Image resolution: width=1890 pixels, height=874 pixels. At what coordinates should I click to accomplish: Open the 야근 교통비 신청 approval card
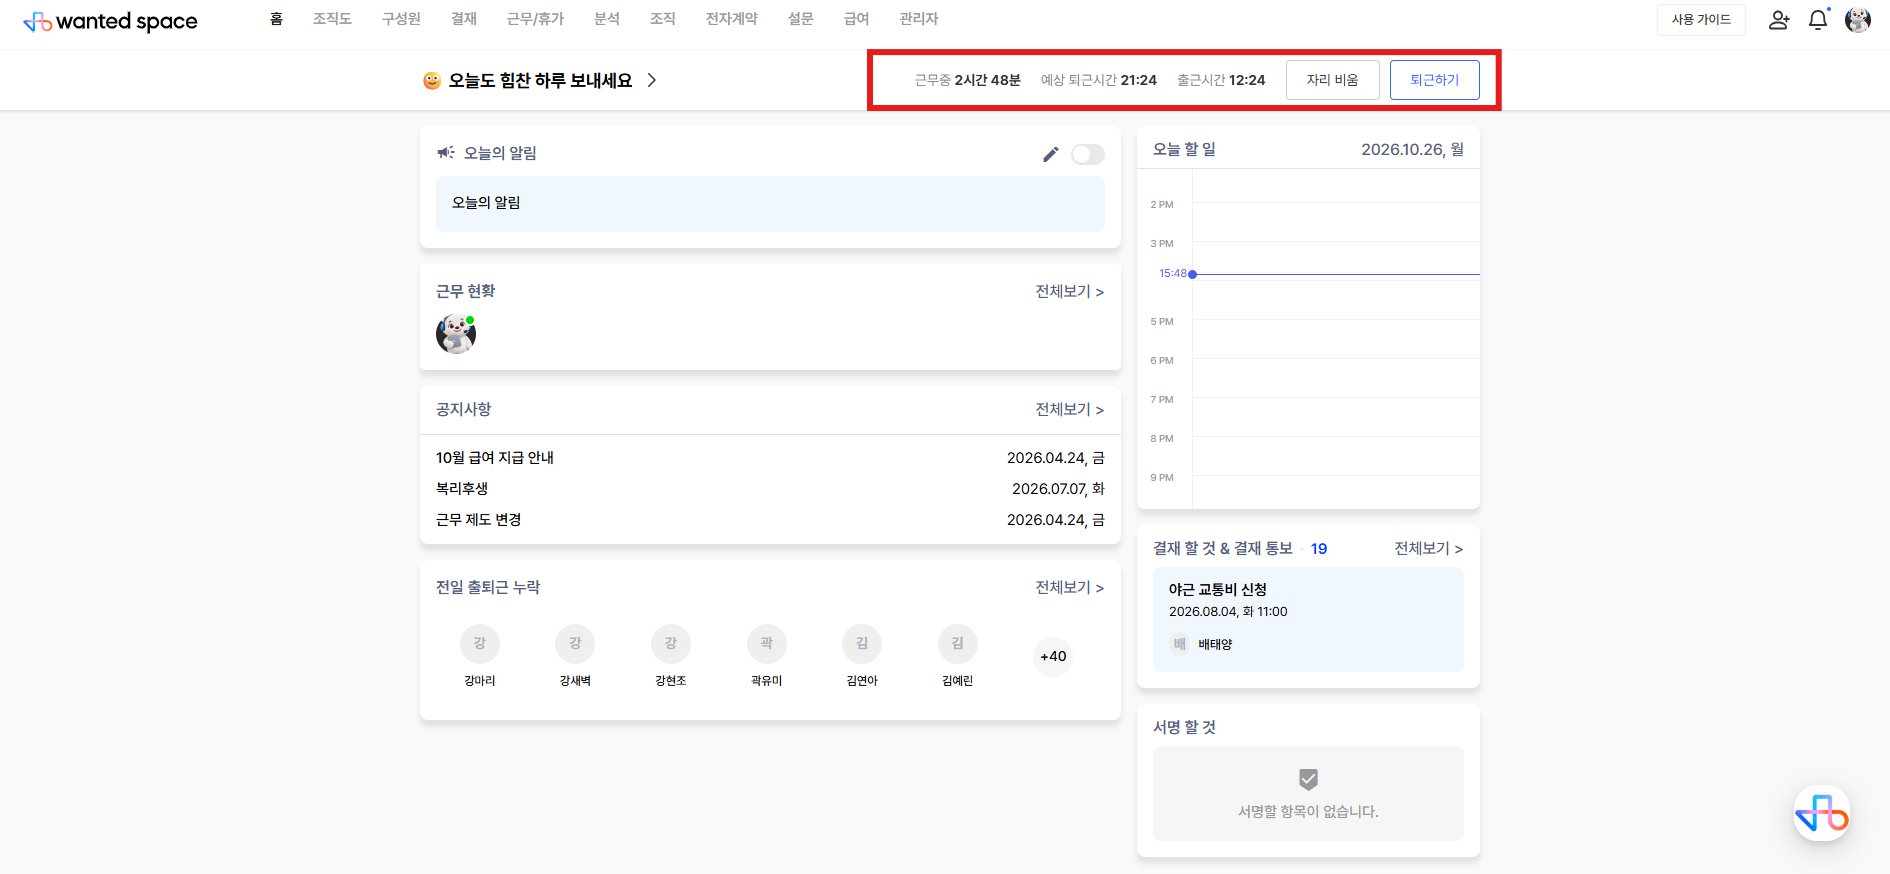[x=1308, y=620]
